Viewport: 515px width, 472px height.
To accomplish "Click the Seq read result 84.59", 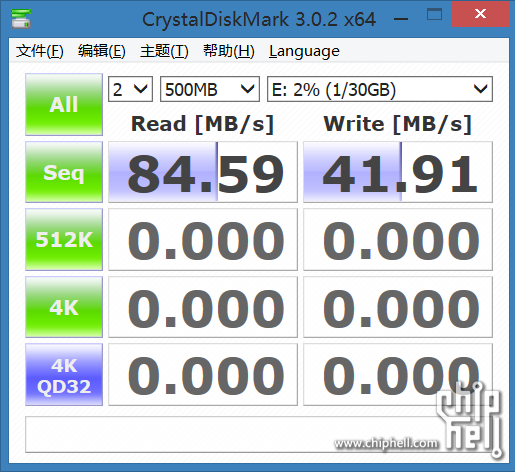I will point(203,172).
